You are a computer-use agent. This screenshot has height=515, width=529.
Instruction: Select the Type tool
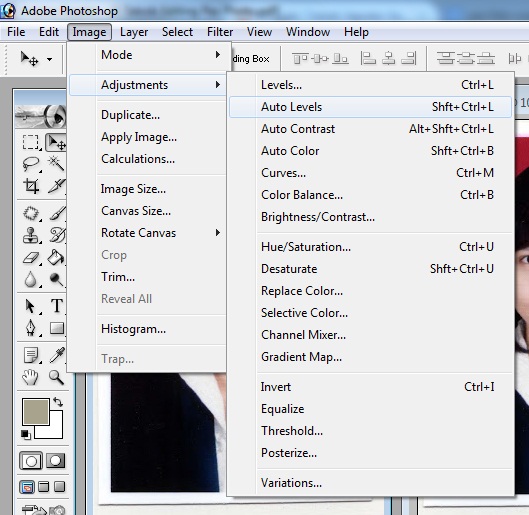point(57,306)
